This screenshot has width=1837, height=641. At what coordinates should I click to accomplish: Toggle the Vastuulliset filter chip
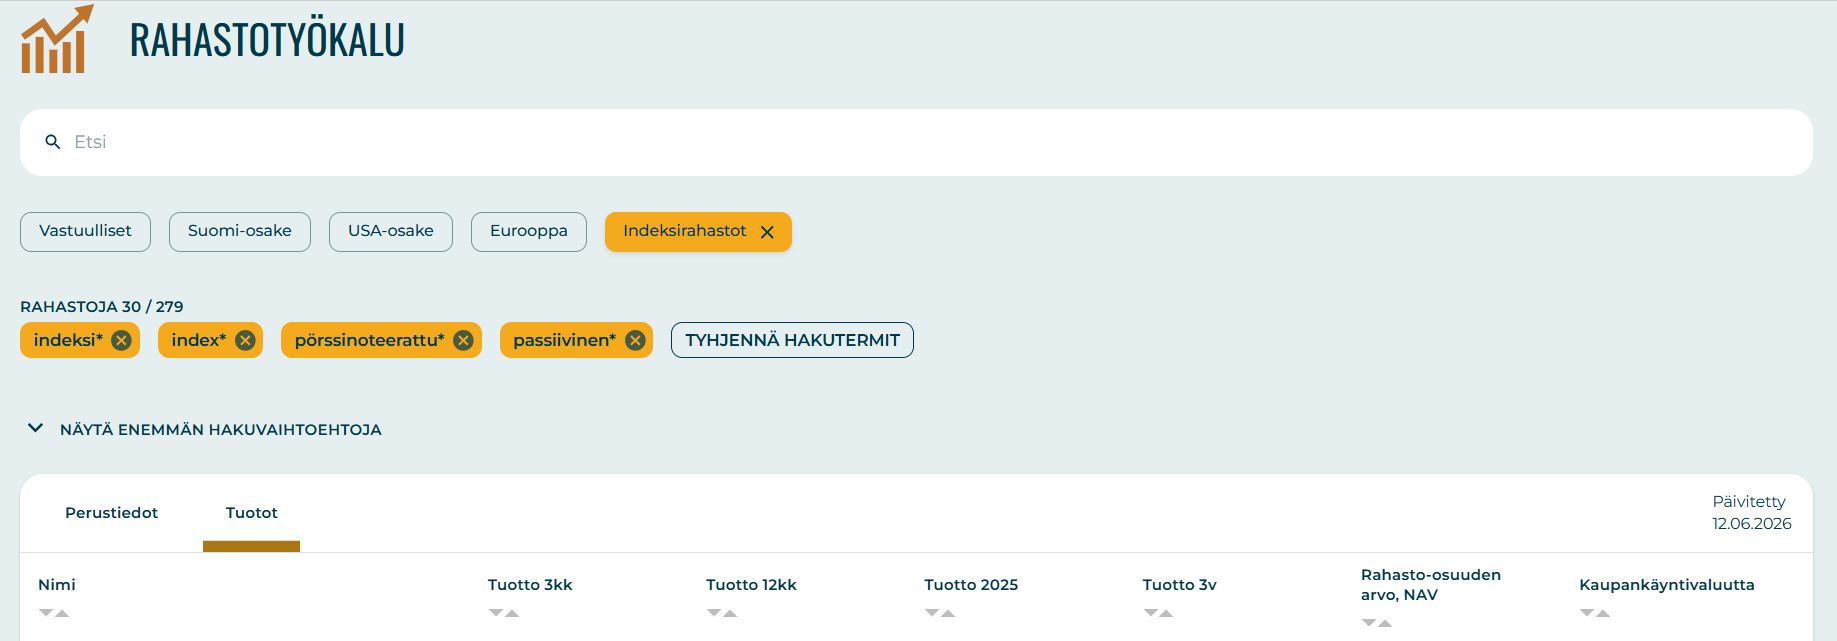coord(85,232)
